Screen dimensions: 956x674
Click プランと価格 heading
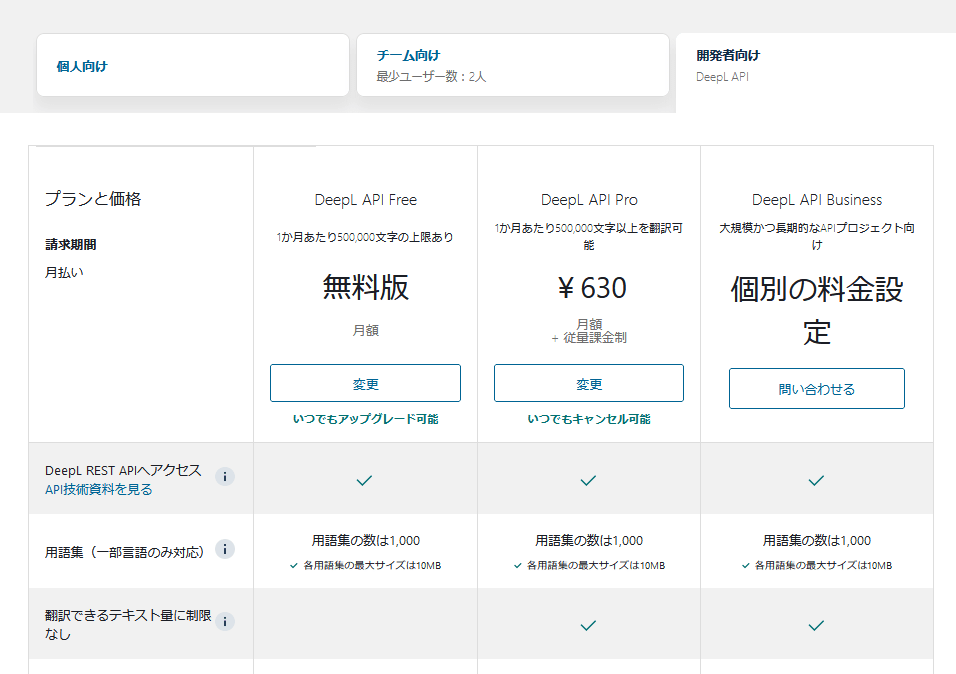93,199
